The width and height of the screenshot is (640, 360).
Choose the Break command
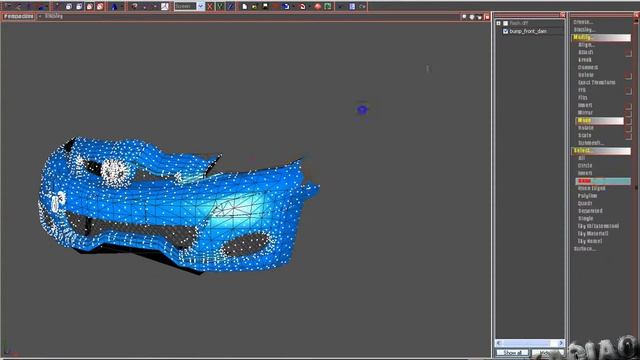pyautogui.click(x=585, y=60)
